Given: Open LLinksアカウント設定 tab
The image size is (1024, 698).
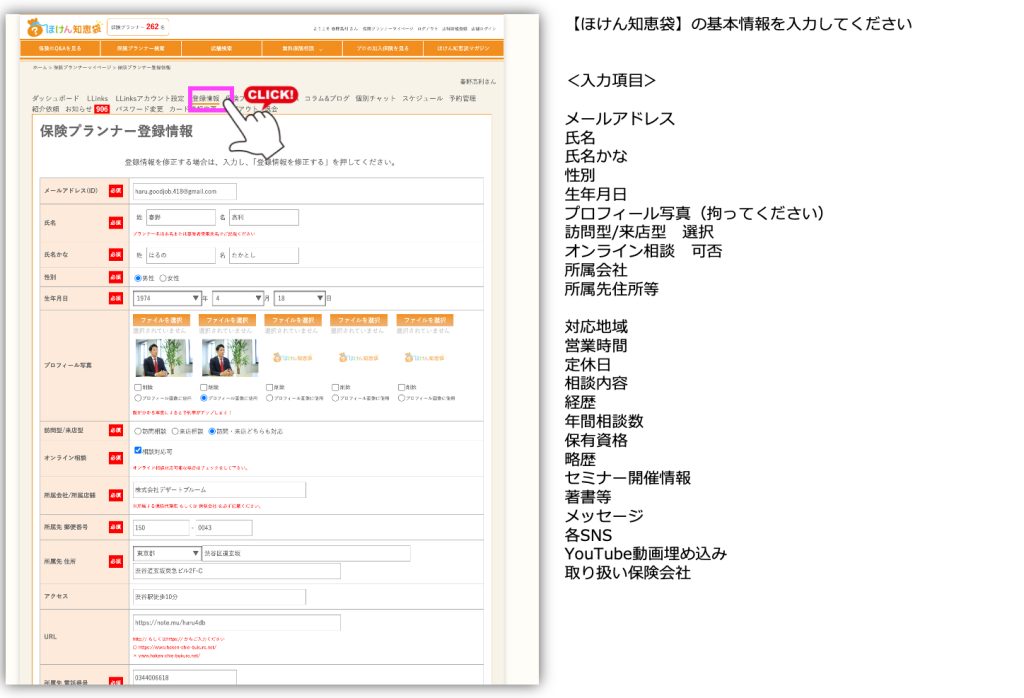Looking at the screenshot, I should [150, 99].
